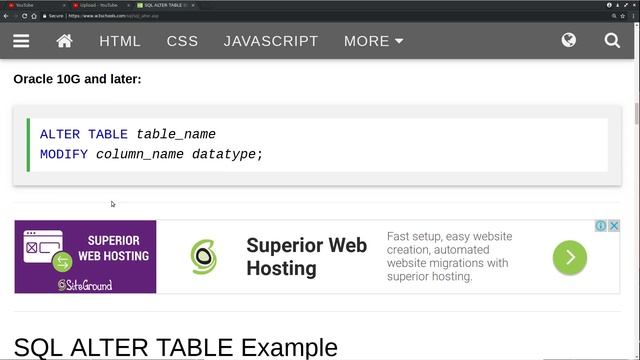Click the "ALTER TABLE table_name" code line

[x=128, y=134]
